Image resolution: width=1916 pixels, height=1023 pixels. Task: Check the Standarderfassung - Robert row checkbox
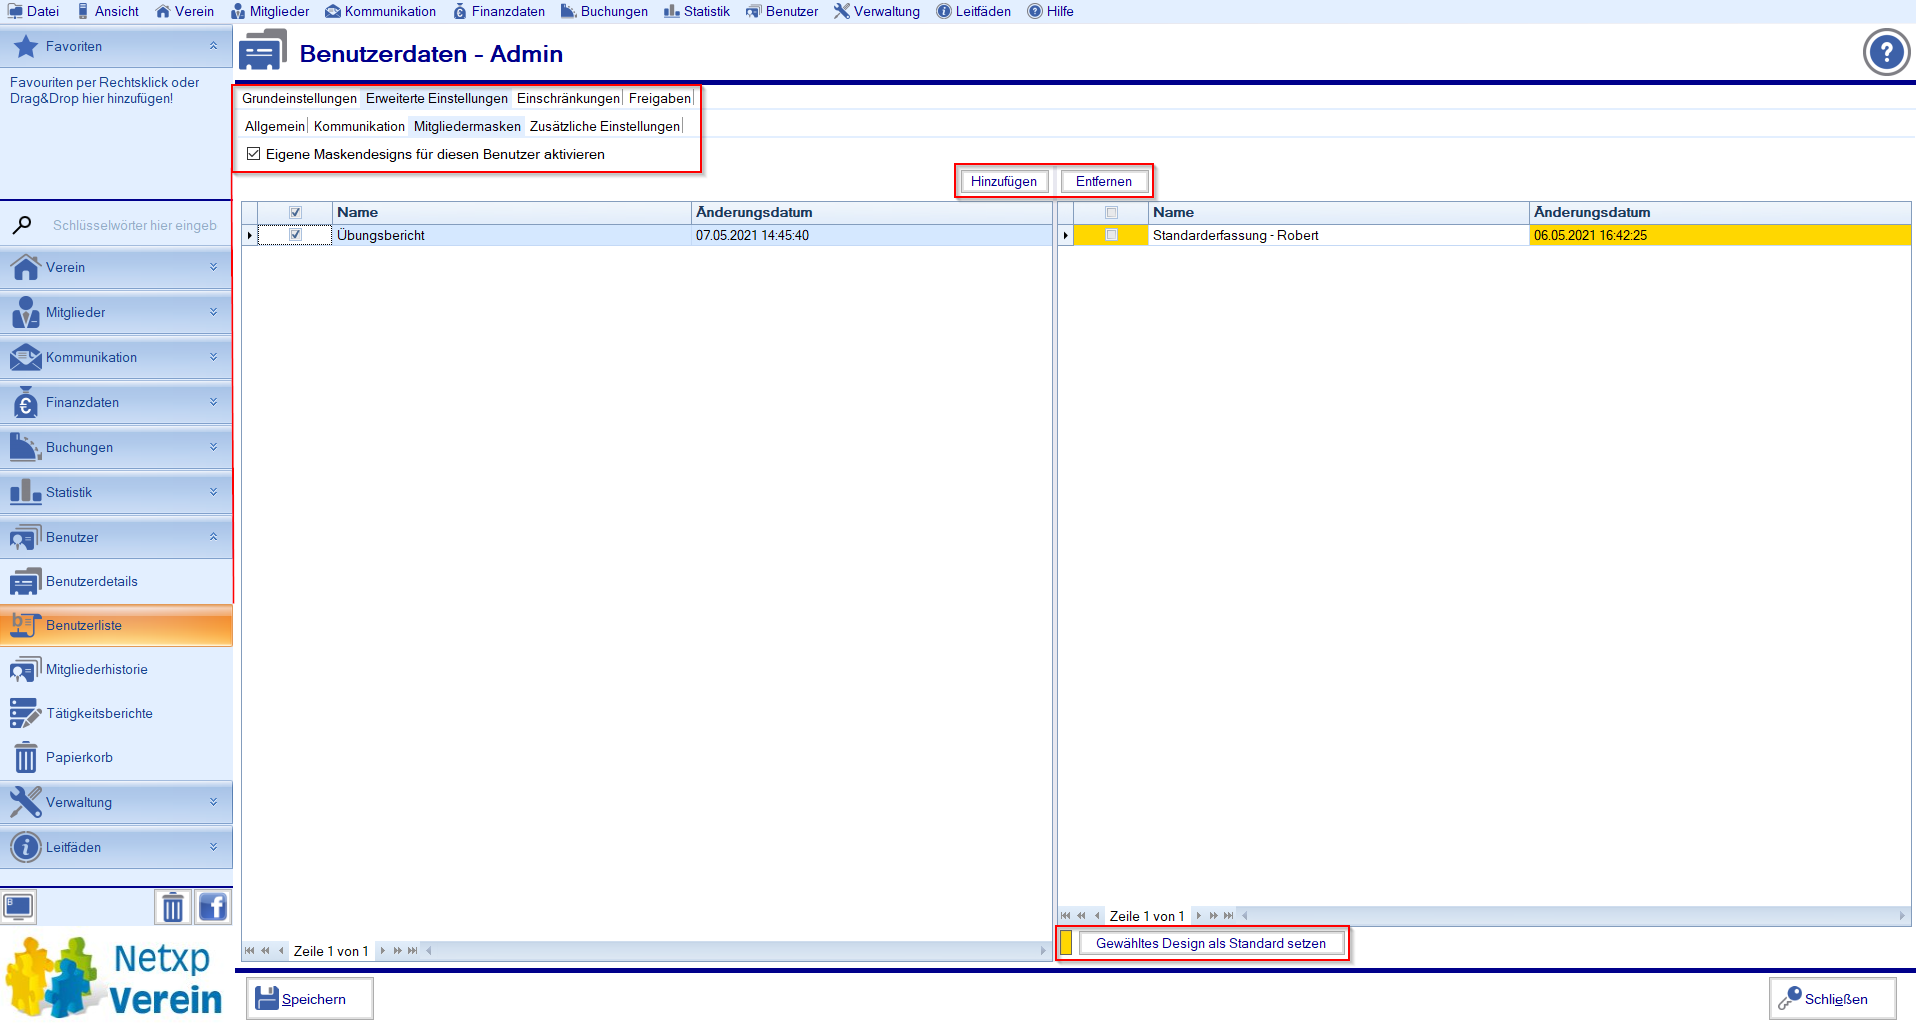tap(1111, 235)
